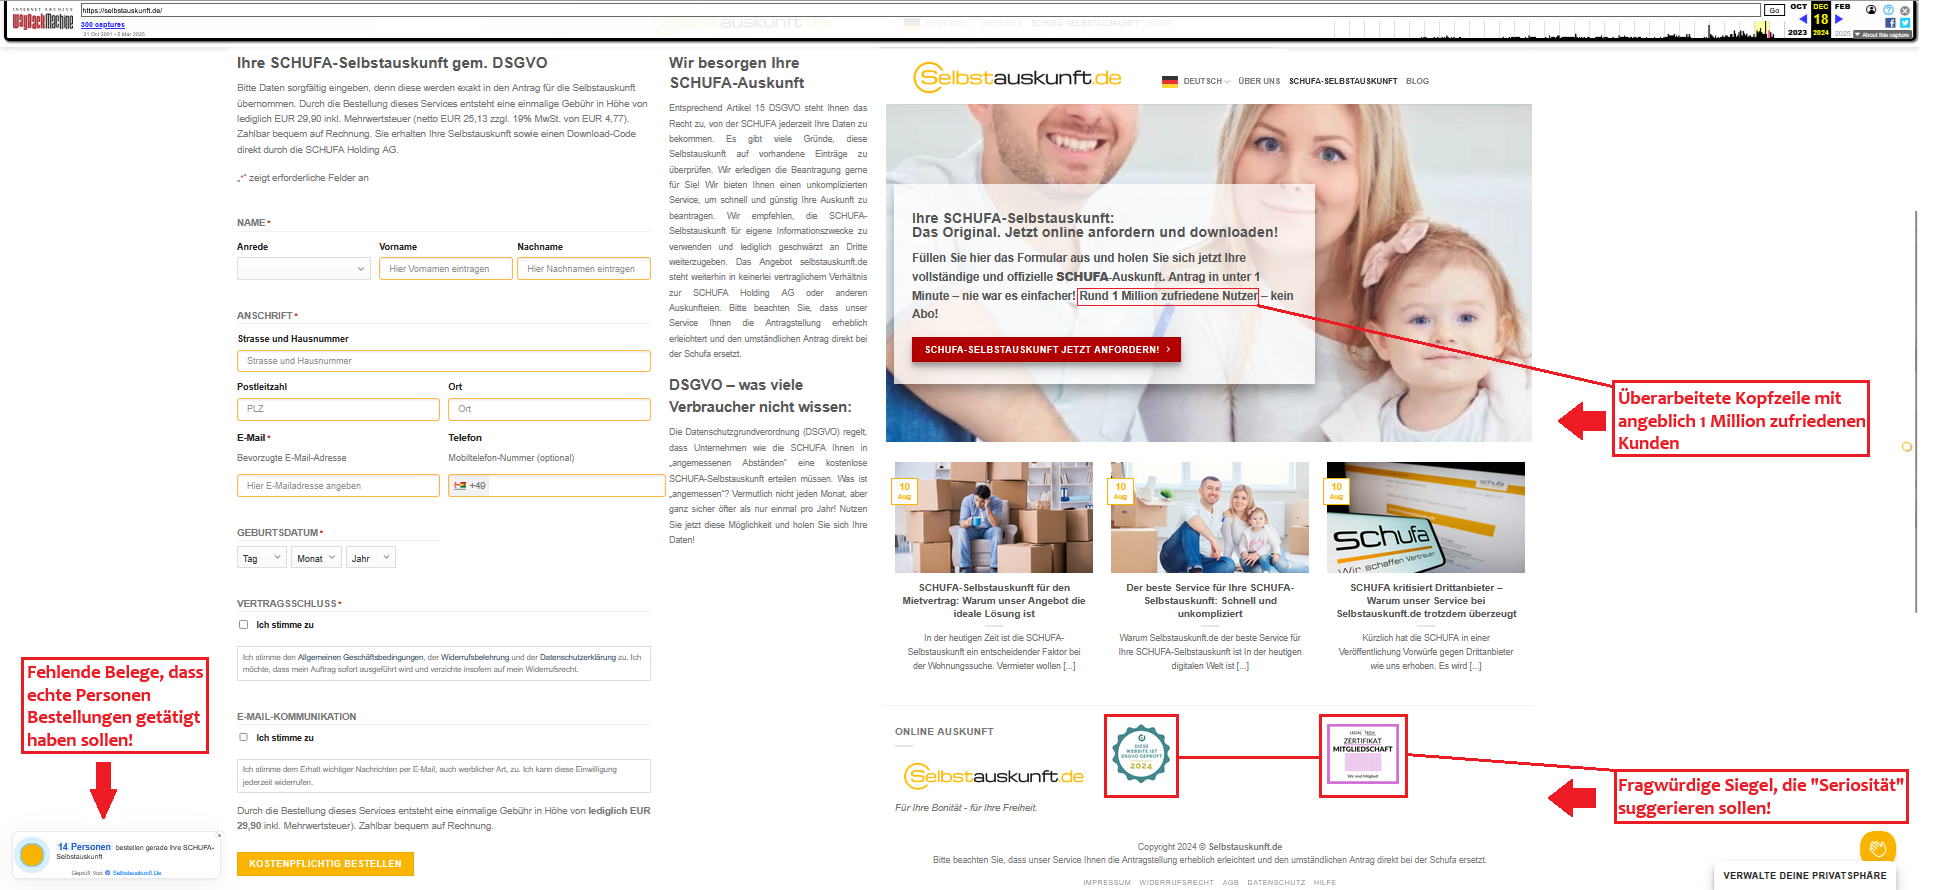Click the Ort input field
Image resolution: width=1935 pixels, height=890 pixels.
click(550, 409)
